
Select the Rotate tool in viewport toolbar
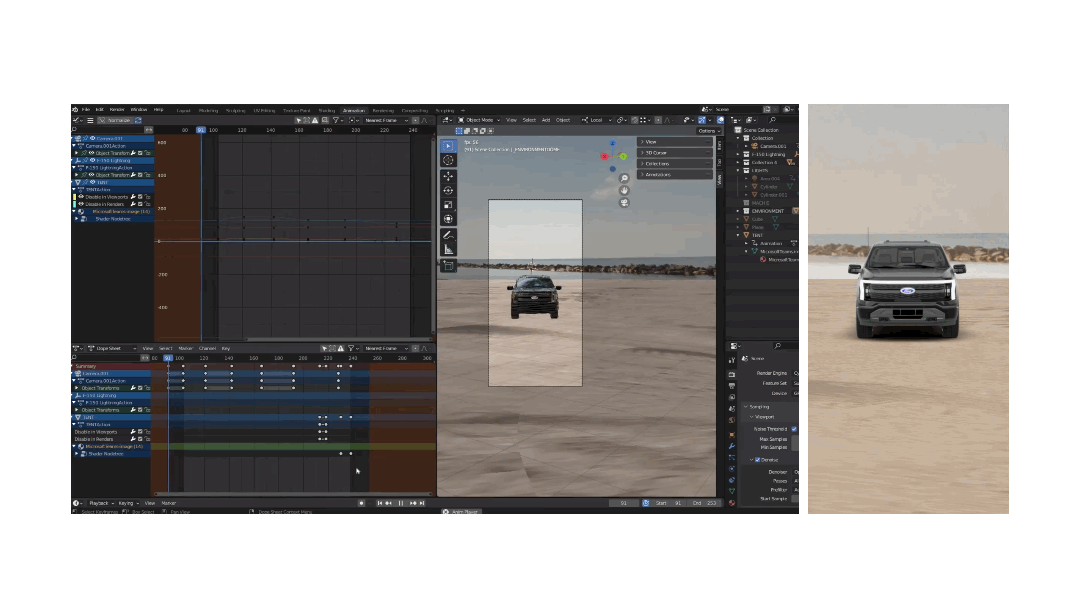448,190
